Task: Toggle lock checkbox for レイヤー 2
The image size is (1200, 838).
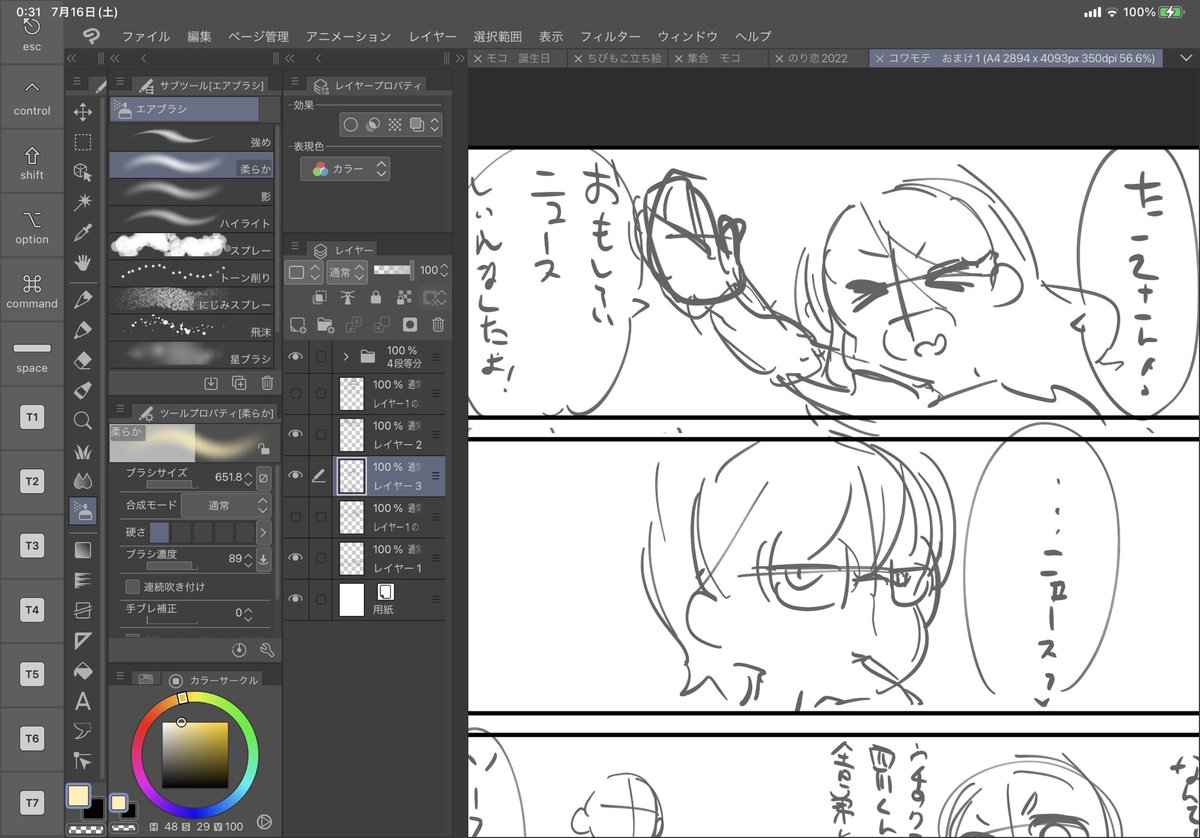Action: pyautogui.click(x=321, y=434)
